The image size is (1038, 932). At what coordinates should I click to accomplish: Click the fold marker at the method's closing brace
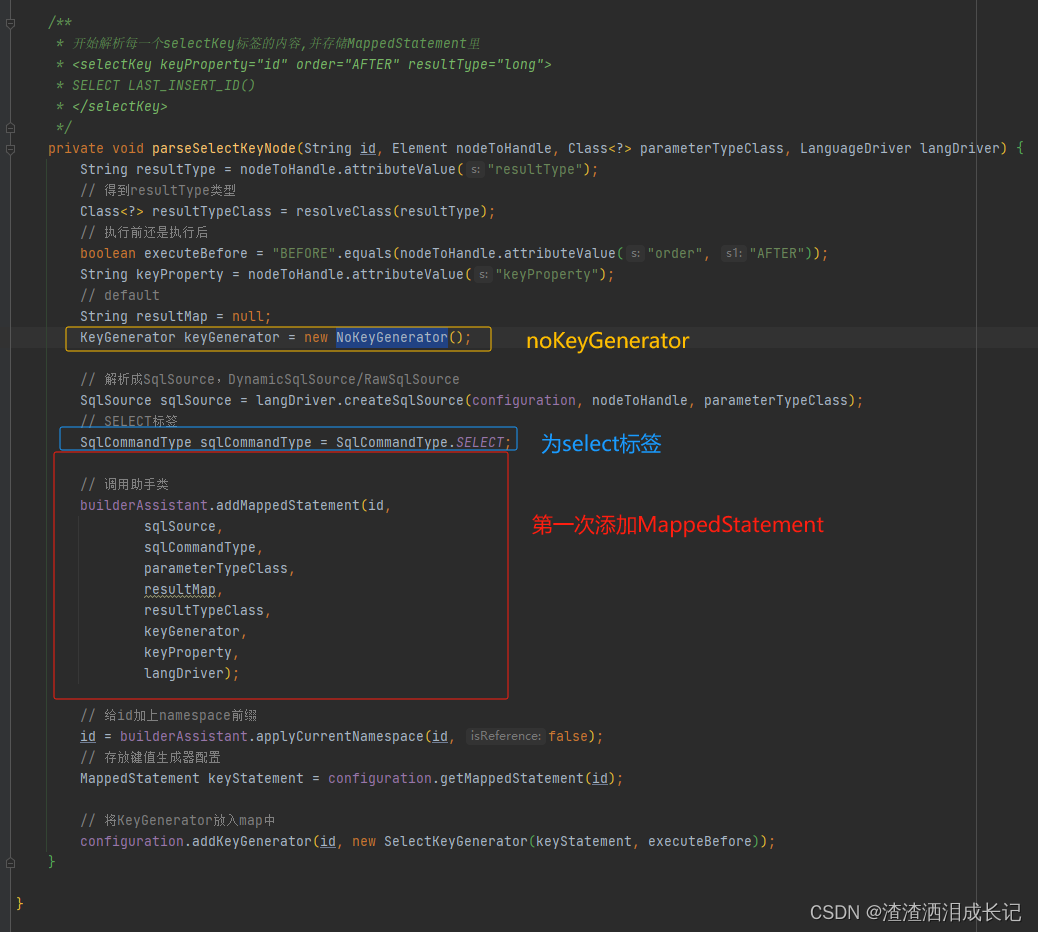tap(11, 862)
